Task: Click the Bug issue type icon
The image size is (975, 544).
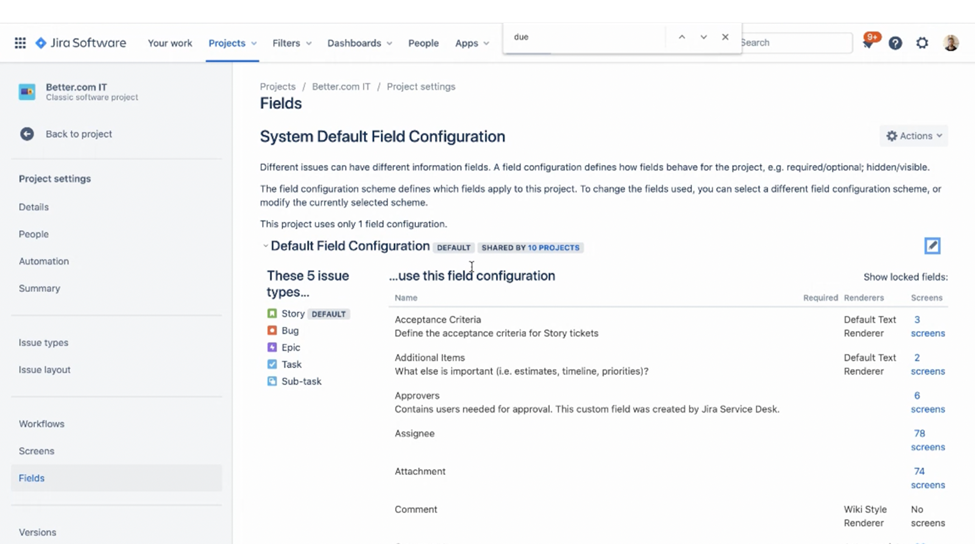Action: pos(272,330)
